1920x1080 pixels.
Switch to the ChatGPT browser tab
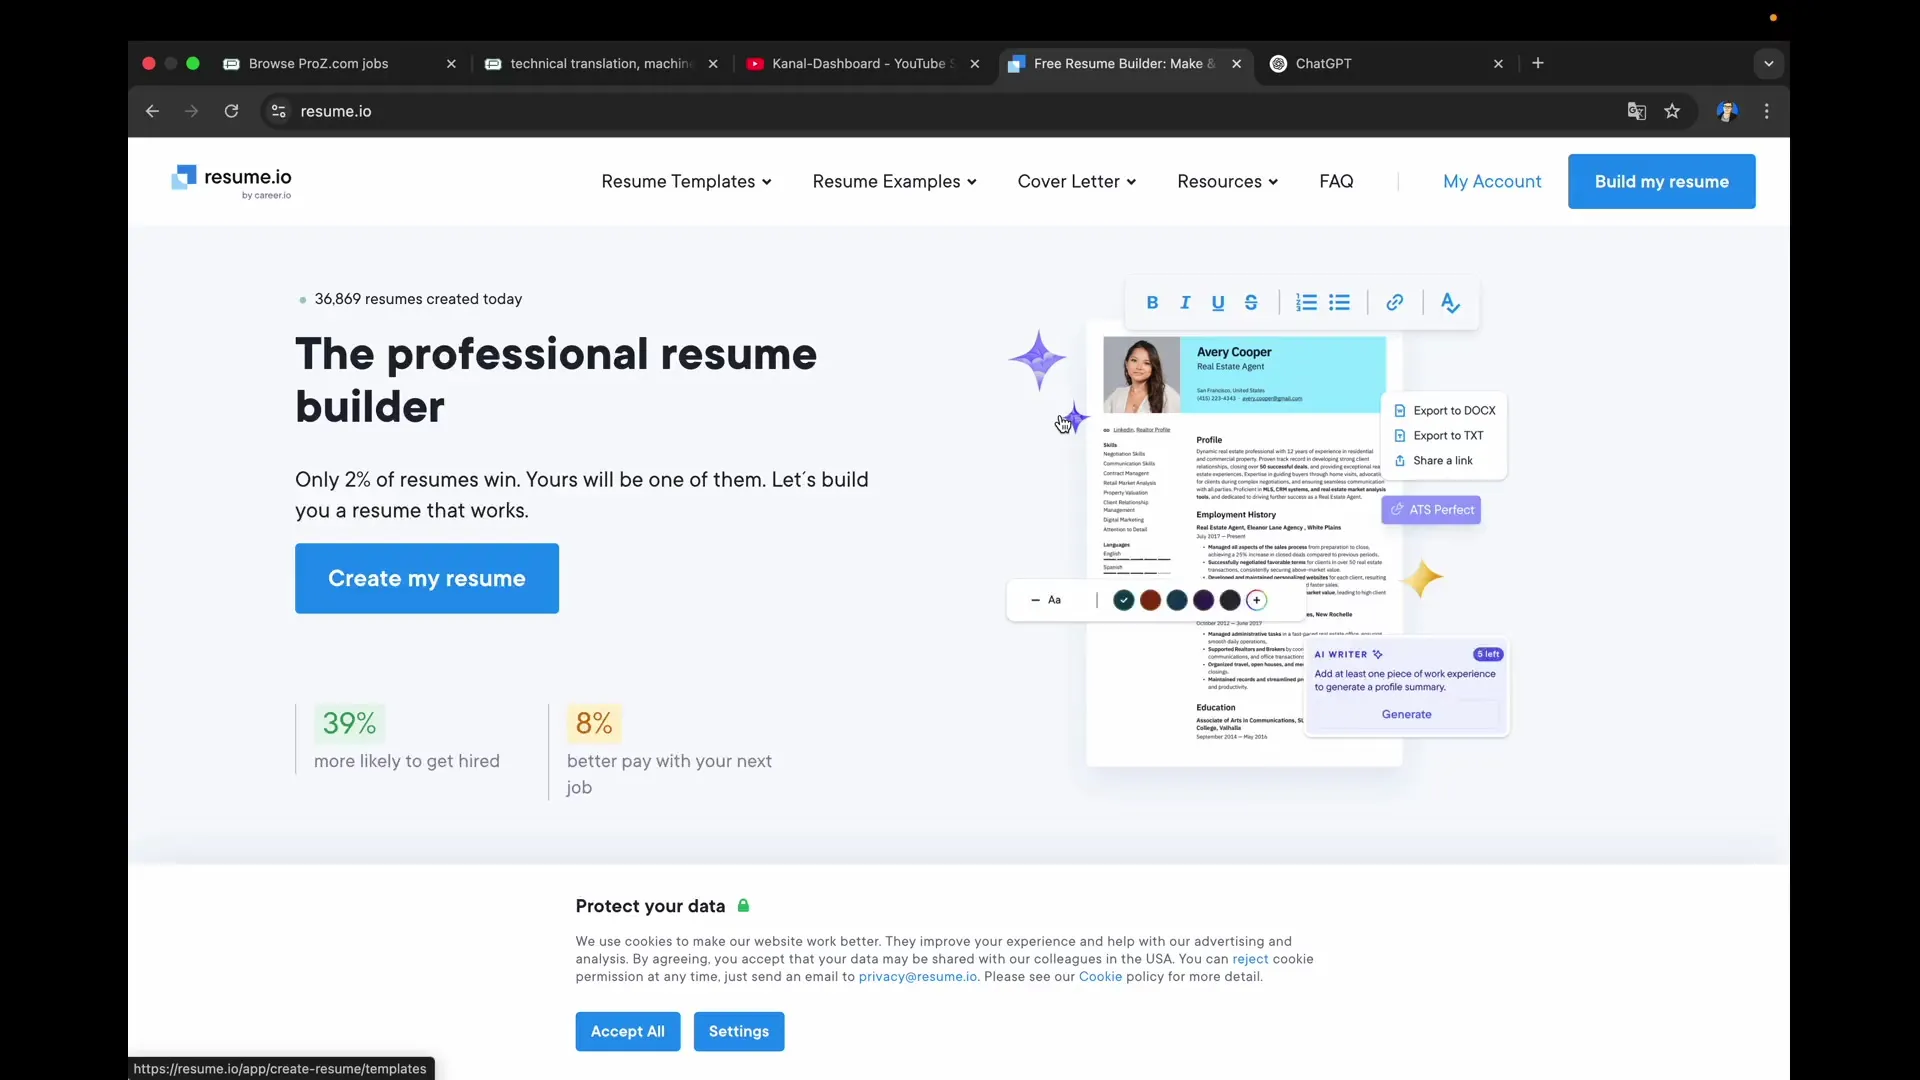(x=1323, y=63)
